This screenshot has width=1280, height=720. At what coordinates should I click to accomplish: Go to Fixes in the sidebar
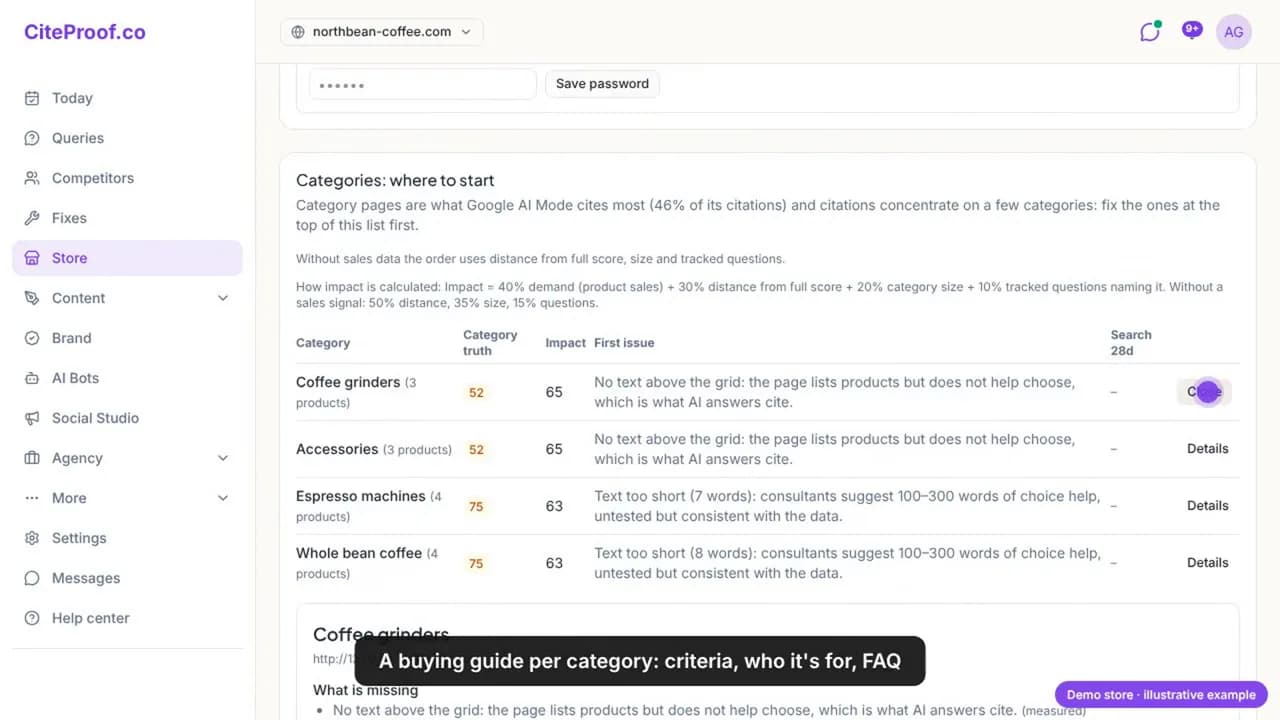pos(127,218)
